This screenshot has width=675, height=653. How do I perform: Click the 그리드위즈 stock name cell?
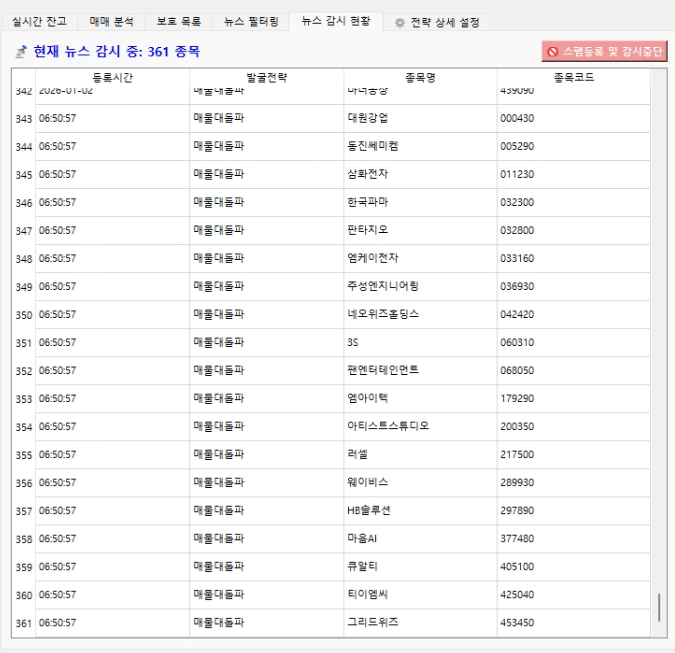tap(420, 622)
